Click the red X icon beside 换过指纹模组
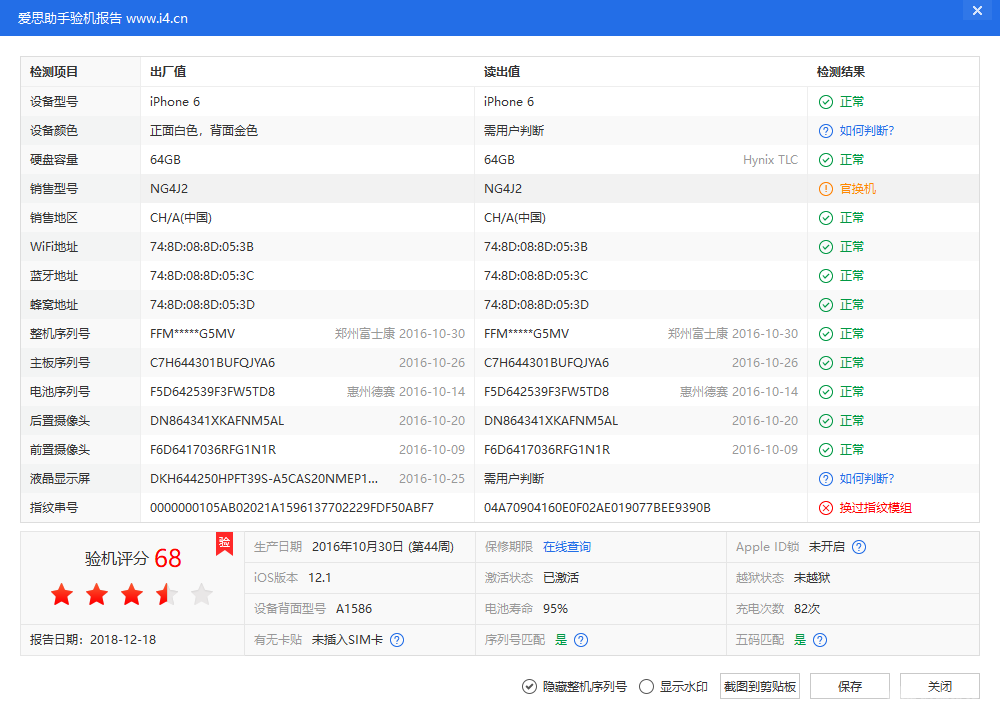The height and width of the screenshot is (720, 1000). [825, 508]
